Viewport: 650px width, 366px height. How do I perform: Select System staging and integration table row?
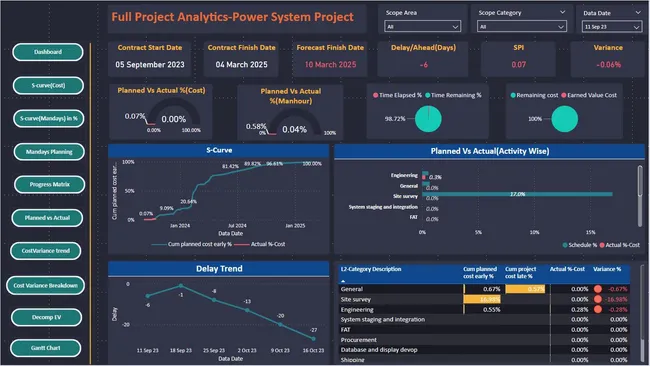484,319
